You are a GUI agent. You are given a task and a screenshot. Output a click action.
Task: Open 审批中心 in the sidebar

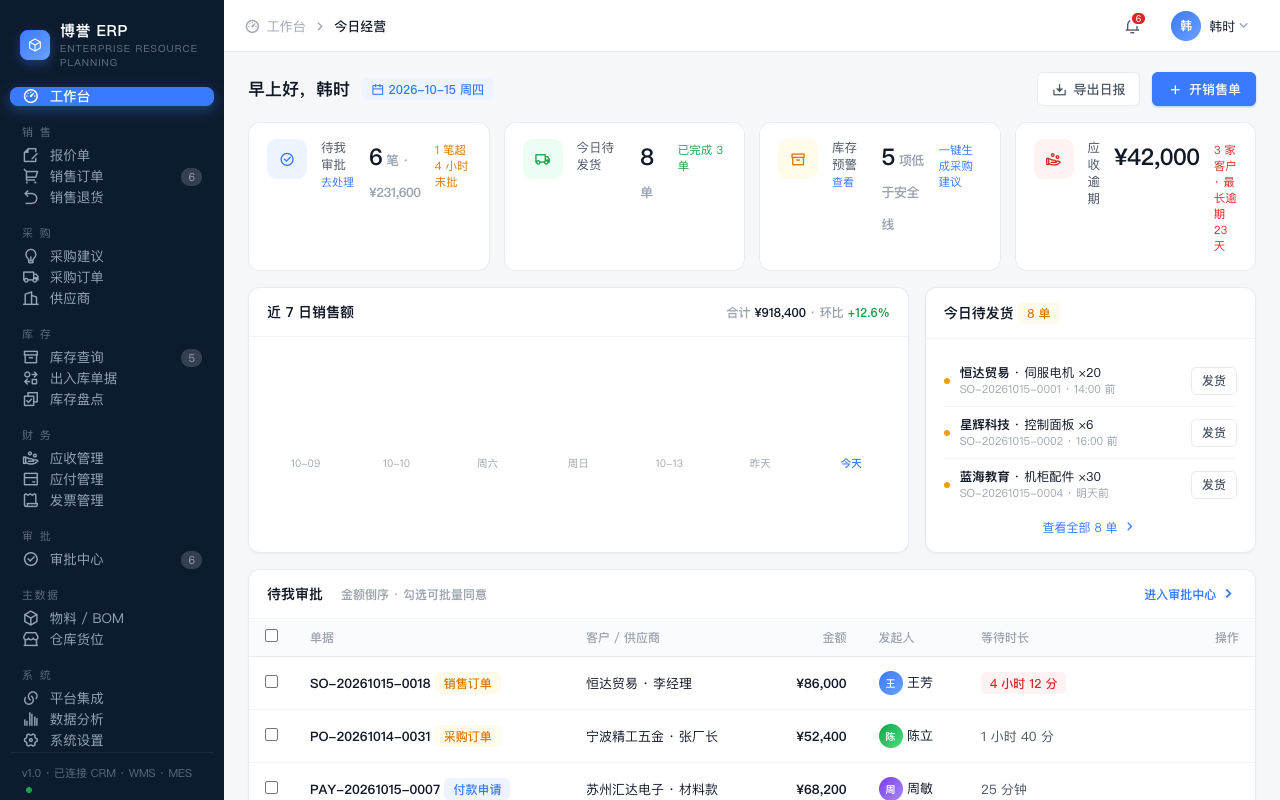pyautogui.click(x=112, y=559)
